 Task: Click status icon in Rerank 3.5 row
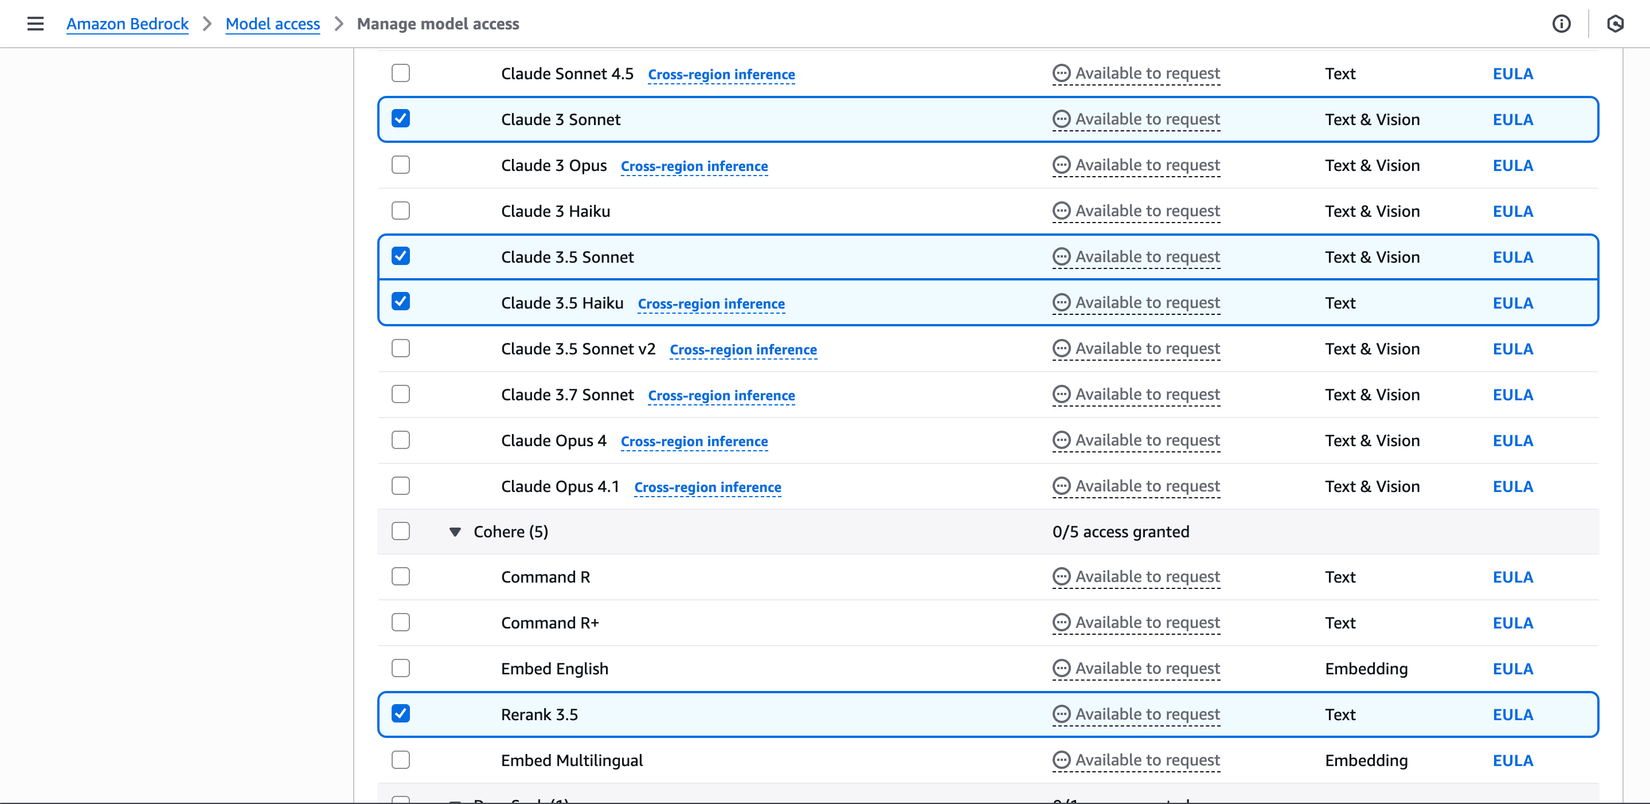tap(1061, 714)
